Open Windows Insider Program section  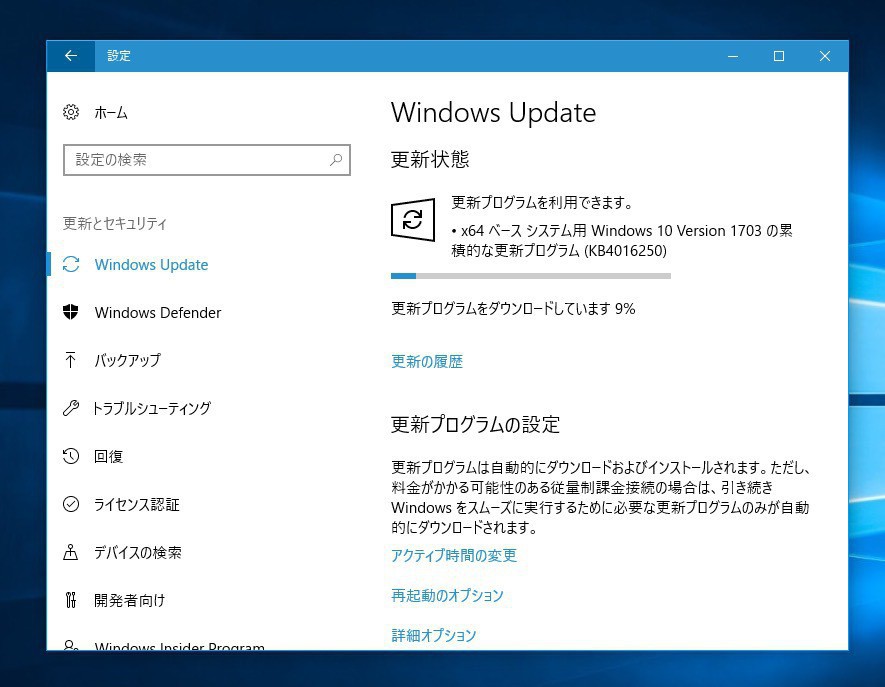pos(179,646)
